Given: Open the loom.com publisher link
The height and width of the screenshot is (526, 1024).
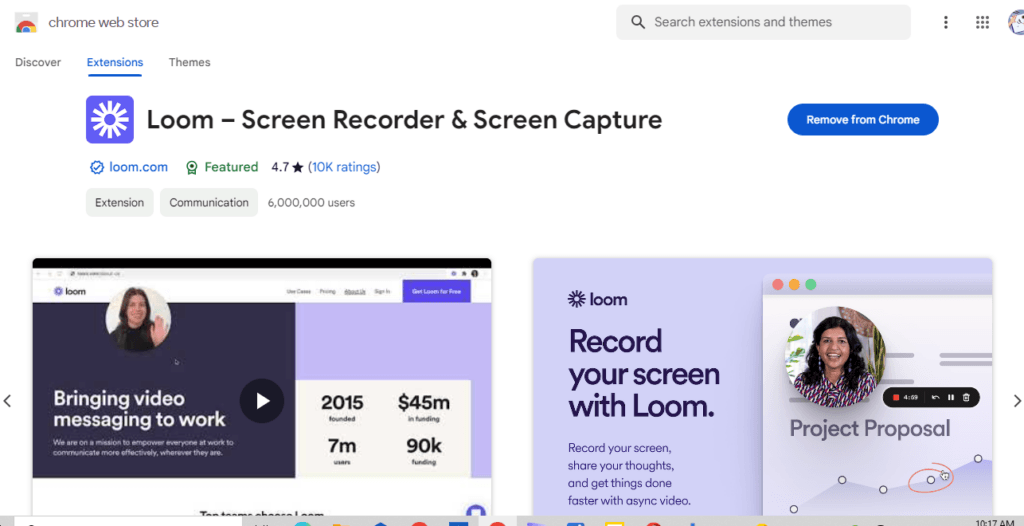Looking at the screenshot, I should 138,167.
